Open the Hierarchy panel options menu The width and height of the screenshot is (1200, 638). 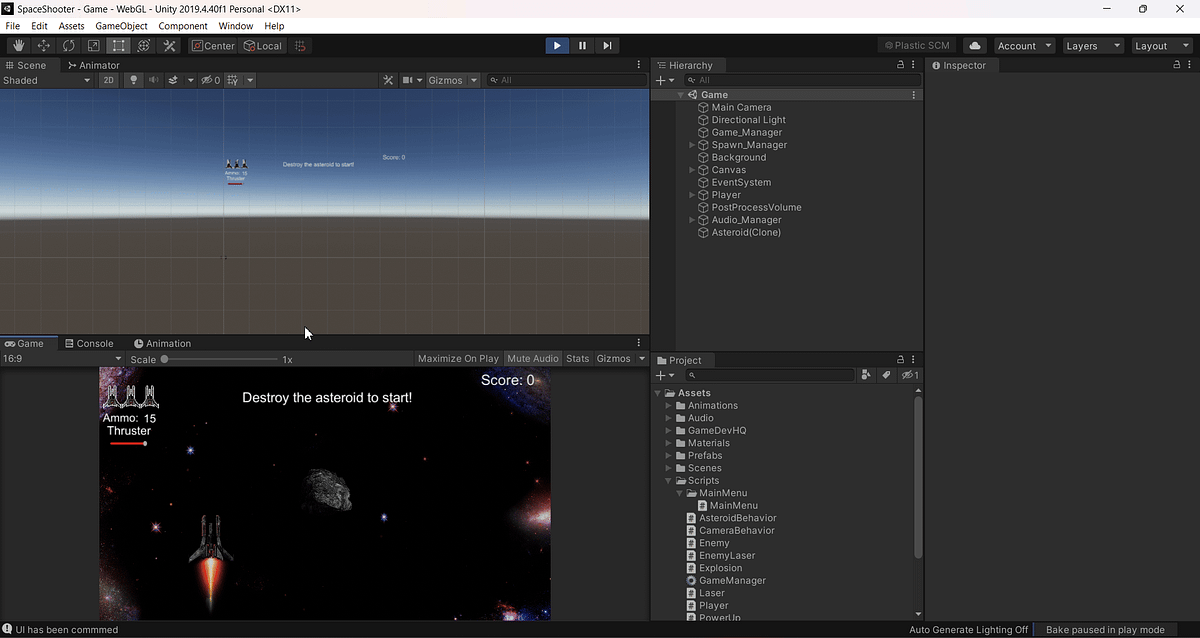912,64
